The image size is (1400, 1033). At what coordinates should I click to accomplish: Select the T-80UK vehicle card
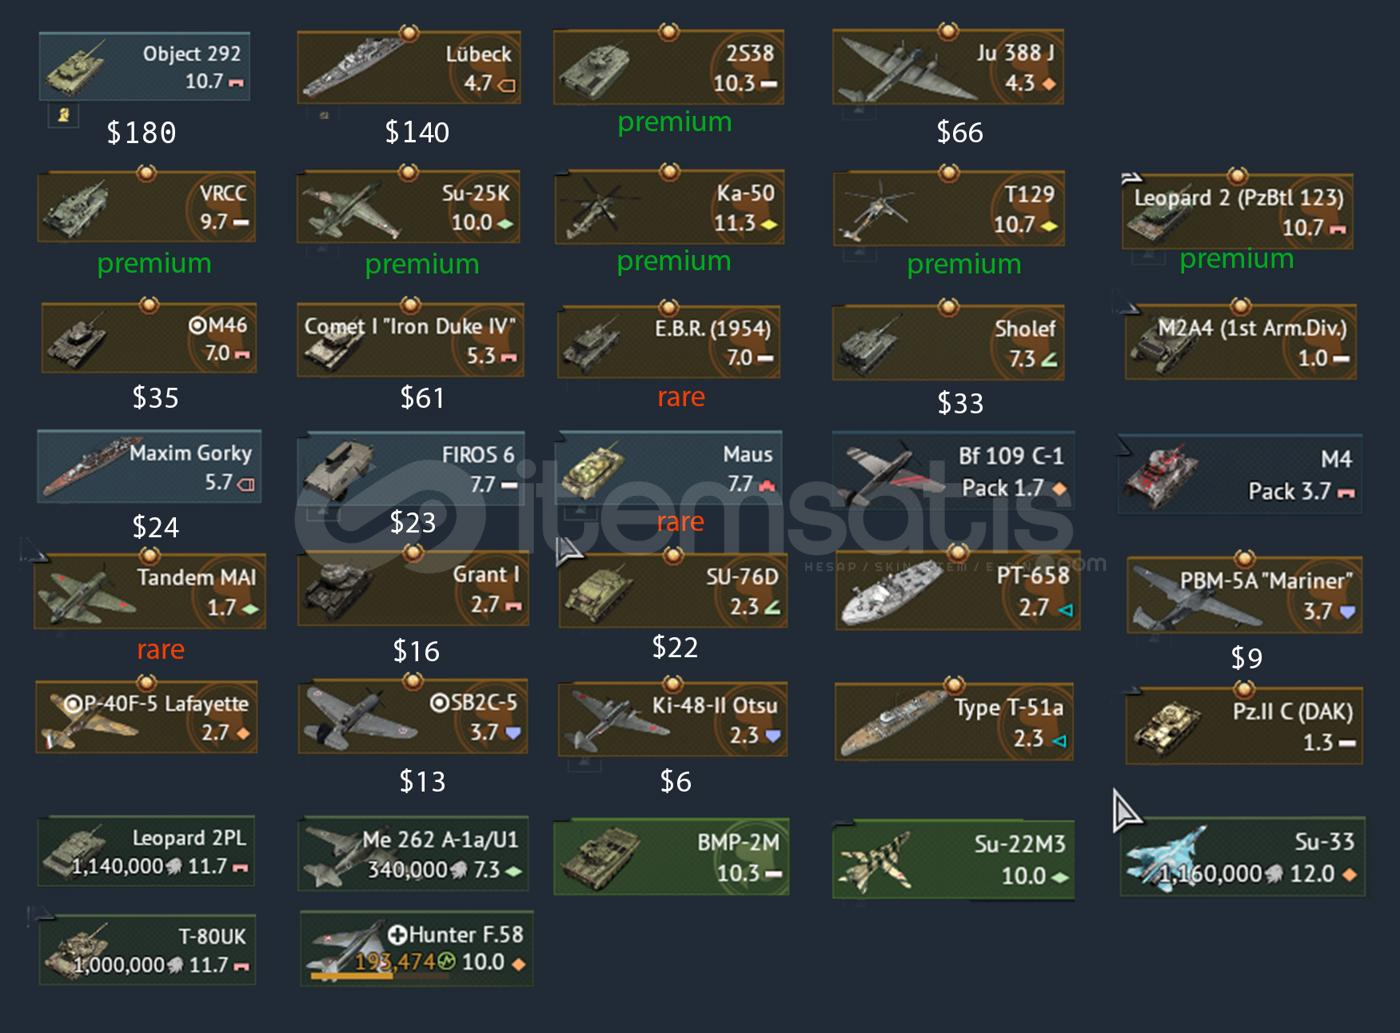click(x=147, y=950)
